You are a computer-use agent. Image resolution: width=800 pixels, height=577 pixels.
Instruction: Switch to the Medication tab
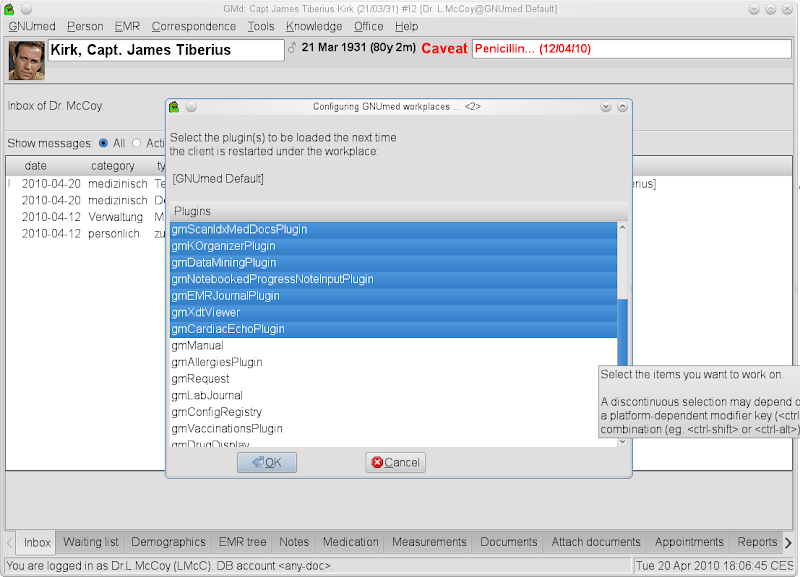[351, 542]
